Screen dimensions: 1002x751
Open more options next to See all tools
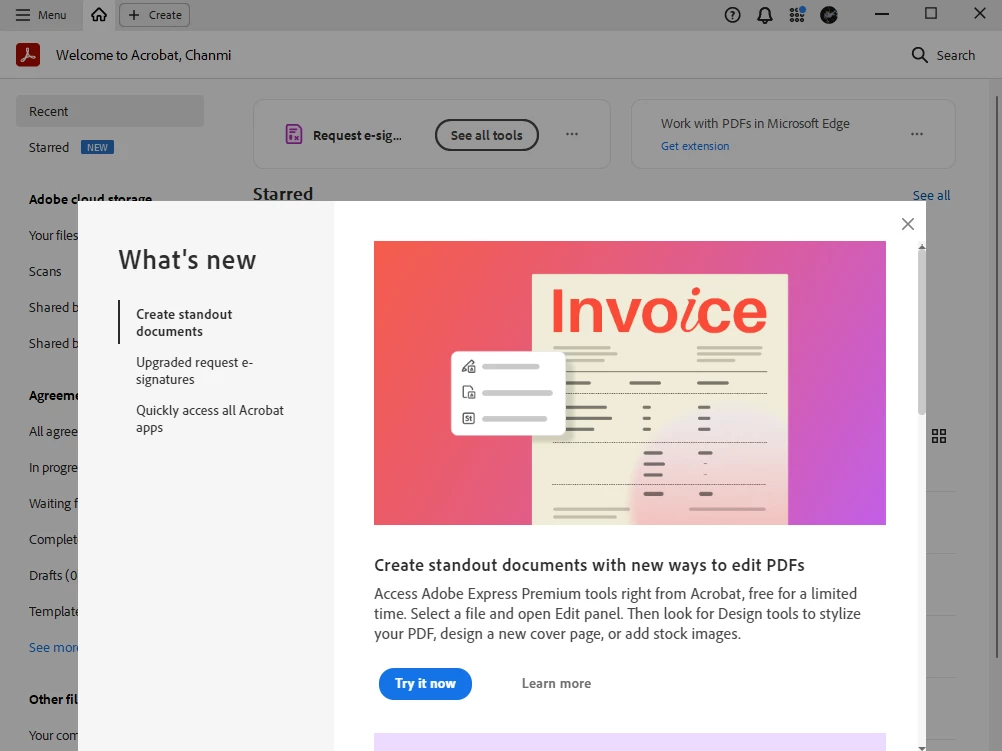[572, 134]
